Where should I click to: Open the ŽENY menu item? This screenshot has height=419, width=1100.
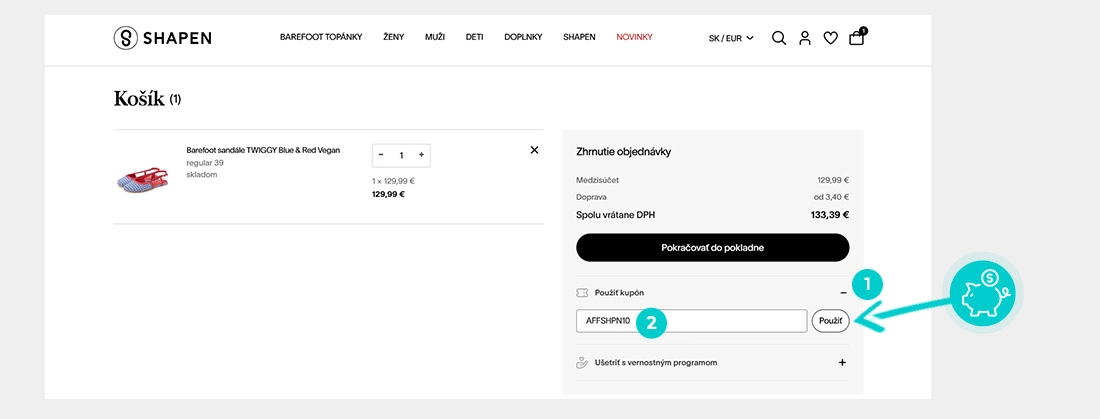pyautogui.click(x=394, y=37)
